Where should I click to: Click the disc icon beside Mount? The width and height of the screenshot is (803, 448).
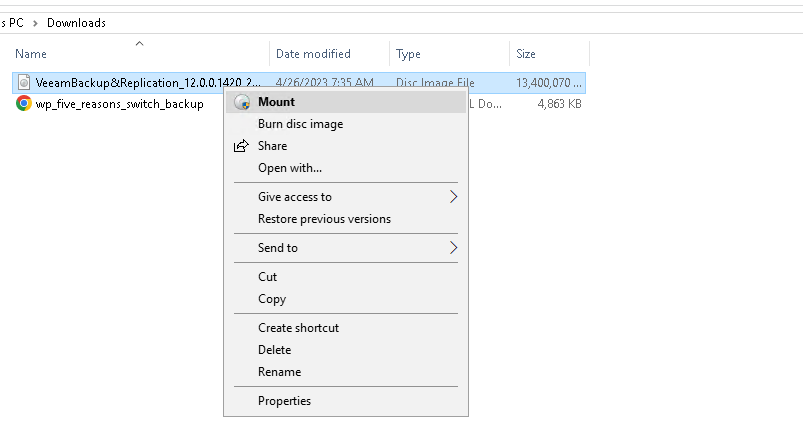point(242,102)
